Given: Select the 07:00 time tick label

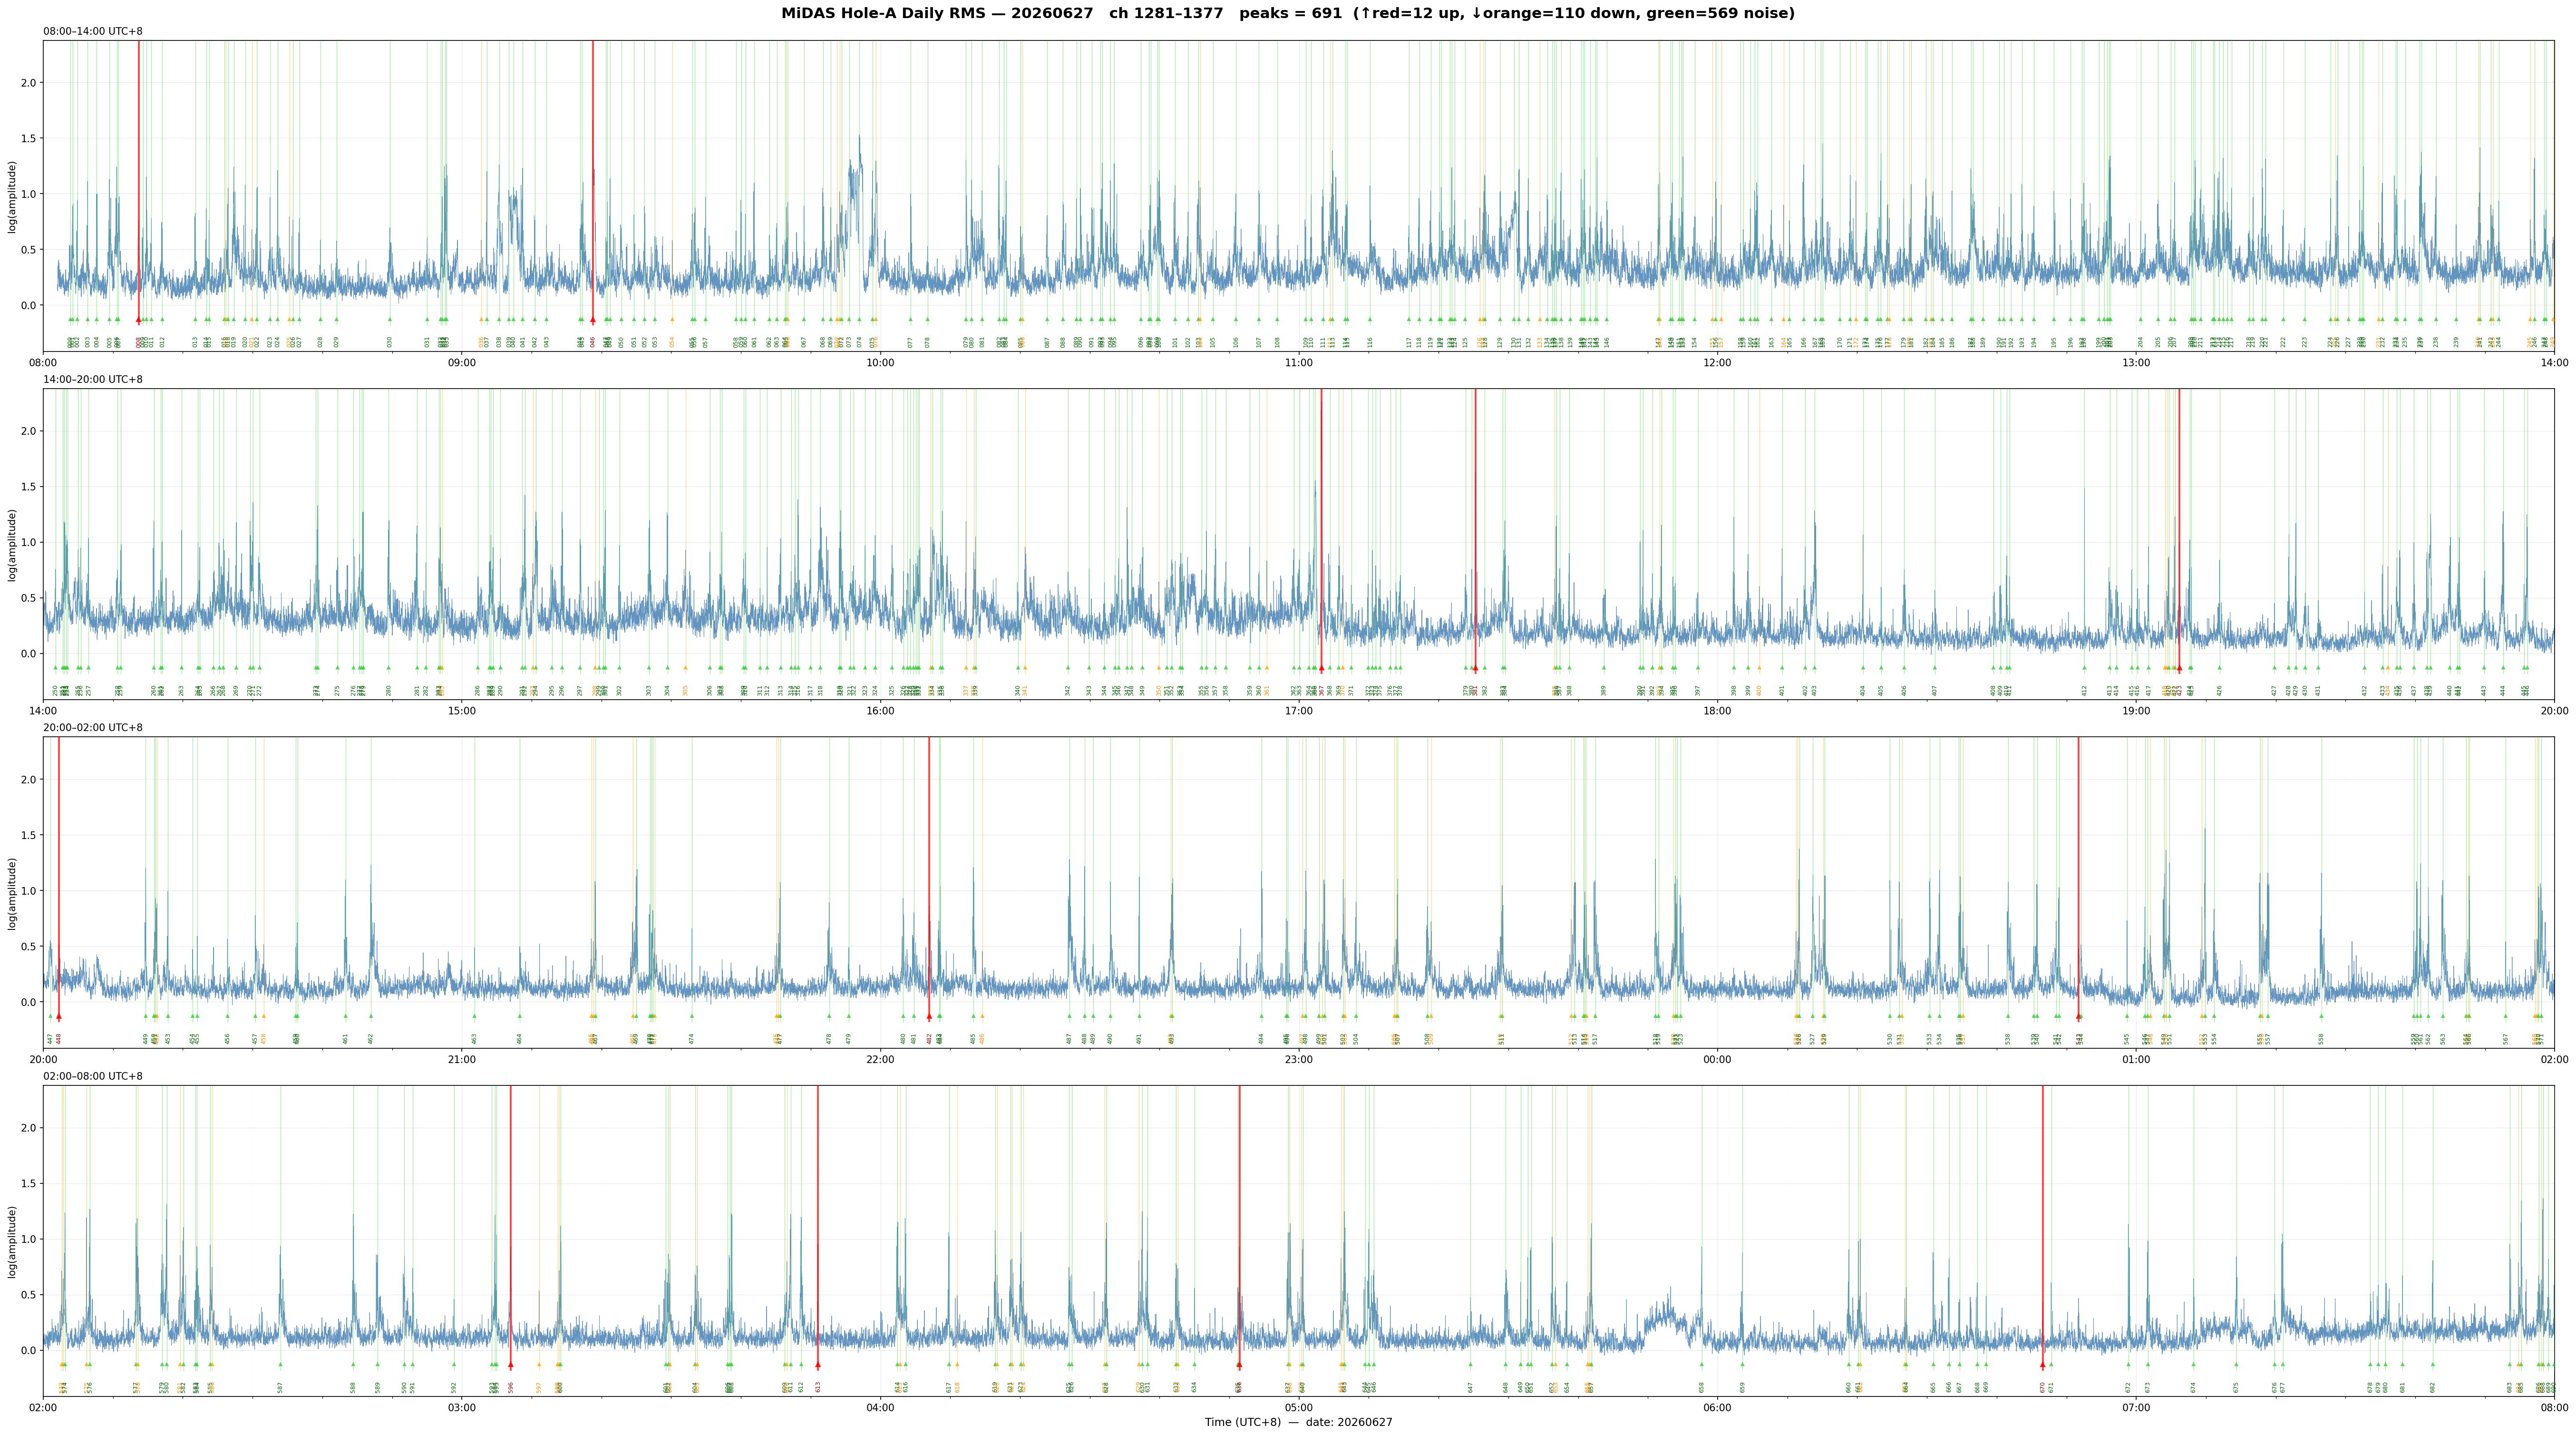Looking at the screenshot, I should click(2136, 1407).
